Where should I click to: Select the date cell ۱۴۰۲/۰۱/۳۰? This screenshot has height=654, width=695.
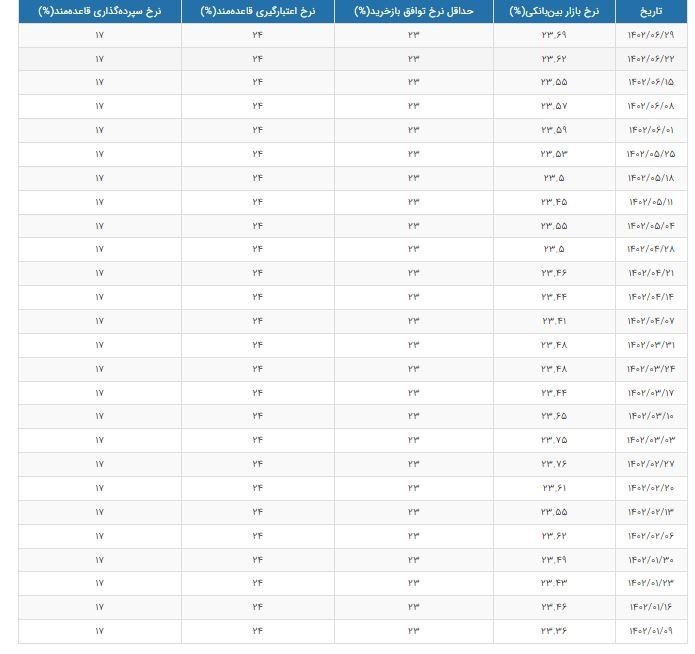pyautogui.click(x=651, y=558)
